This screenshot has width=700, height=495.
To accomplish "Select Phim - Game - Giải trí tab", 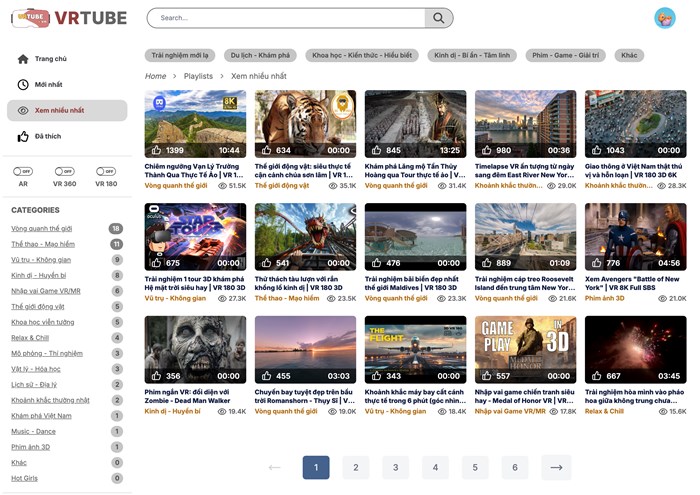I will 566,55.
